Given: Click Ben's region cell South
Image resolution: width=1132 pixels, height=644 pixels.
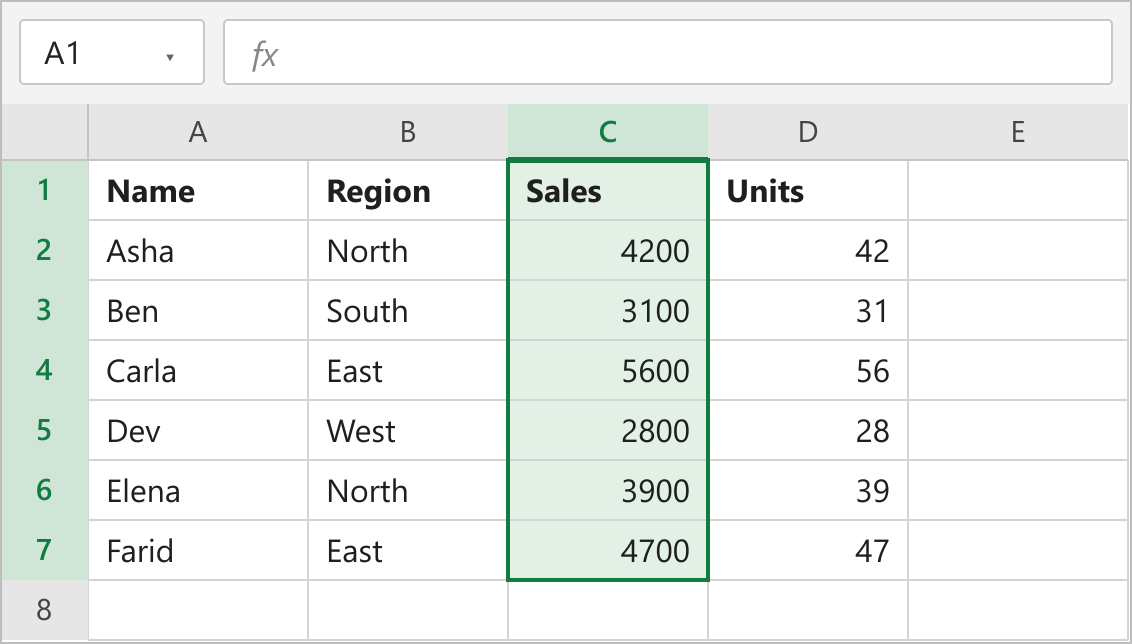Looking at the screenshot, I should pos(408,310).
